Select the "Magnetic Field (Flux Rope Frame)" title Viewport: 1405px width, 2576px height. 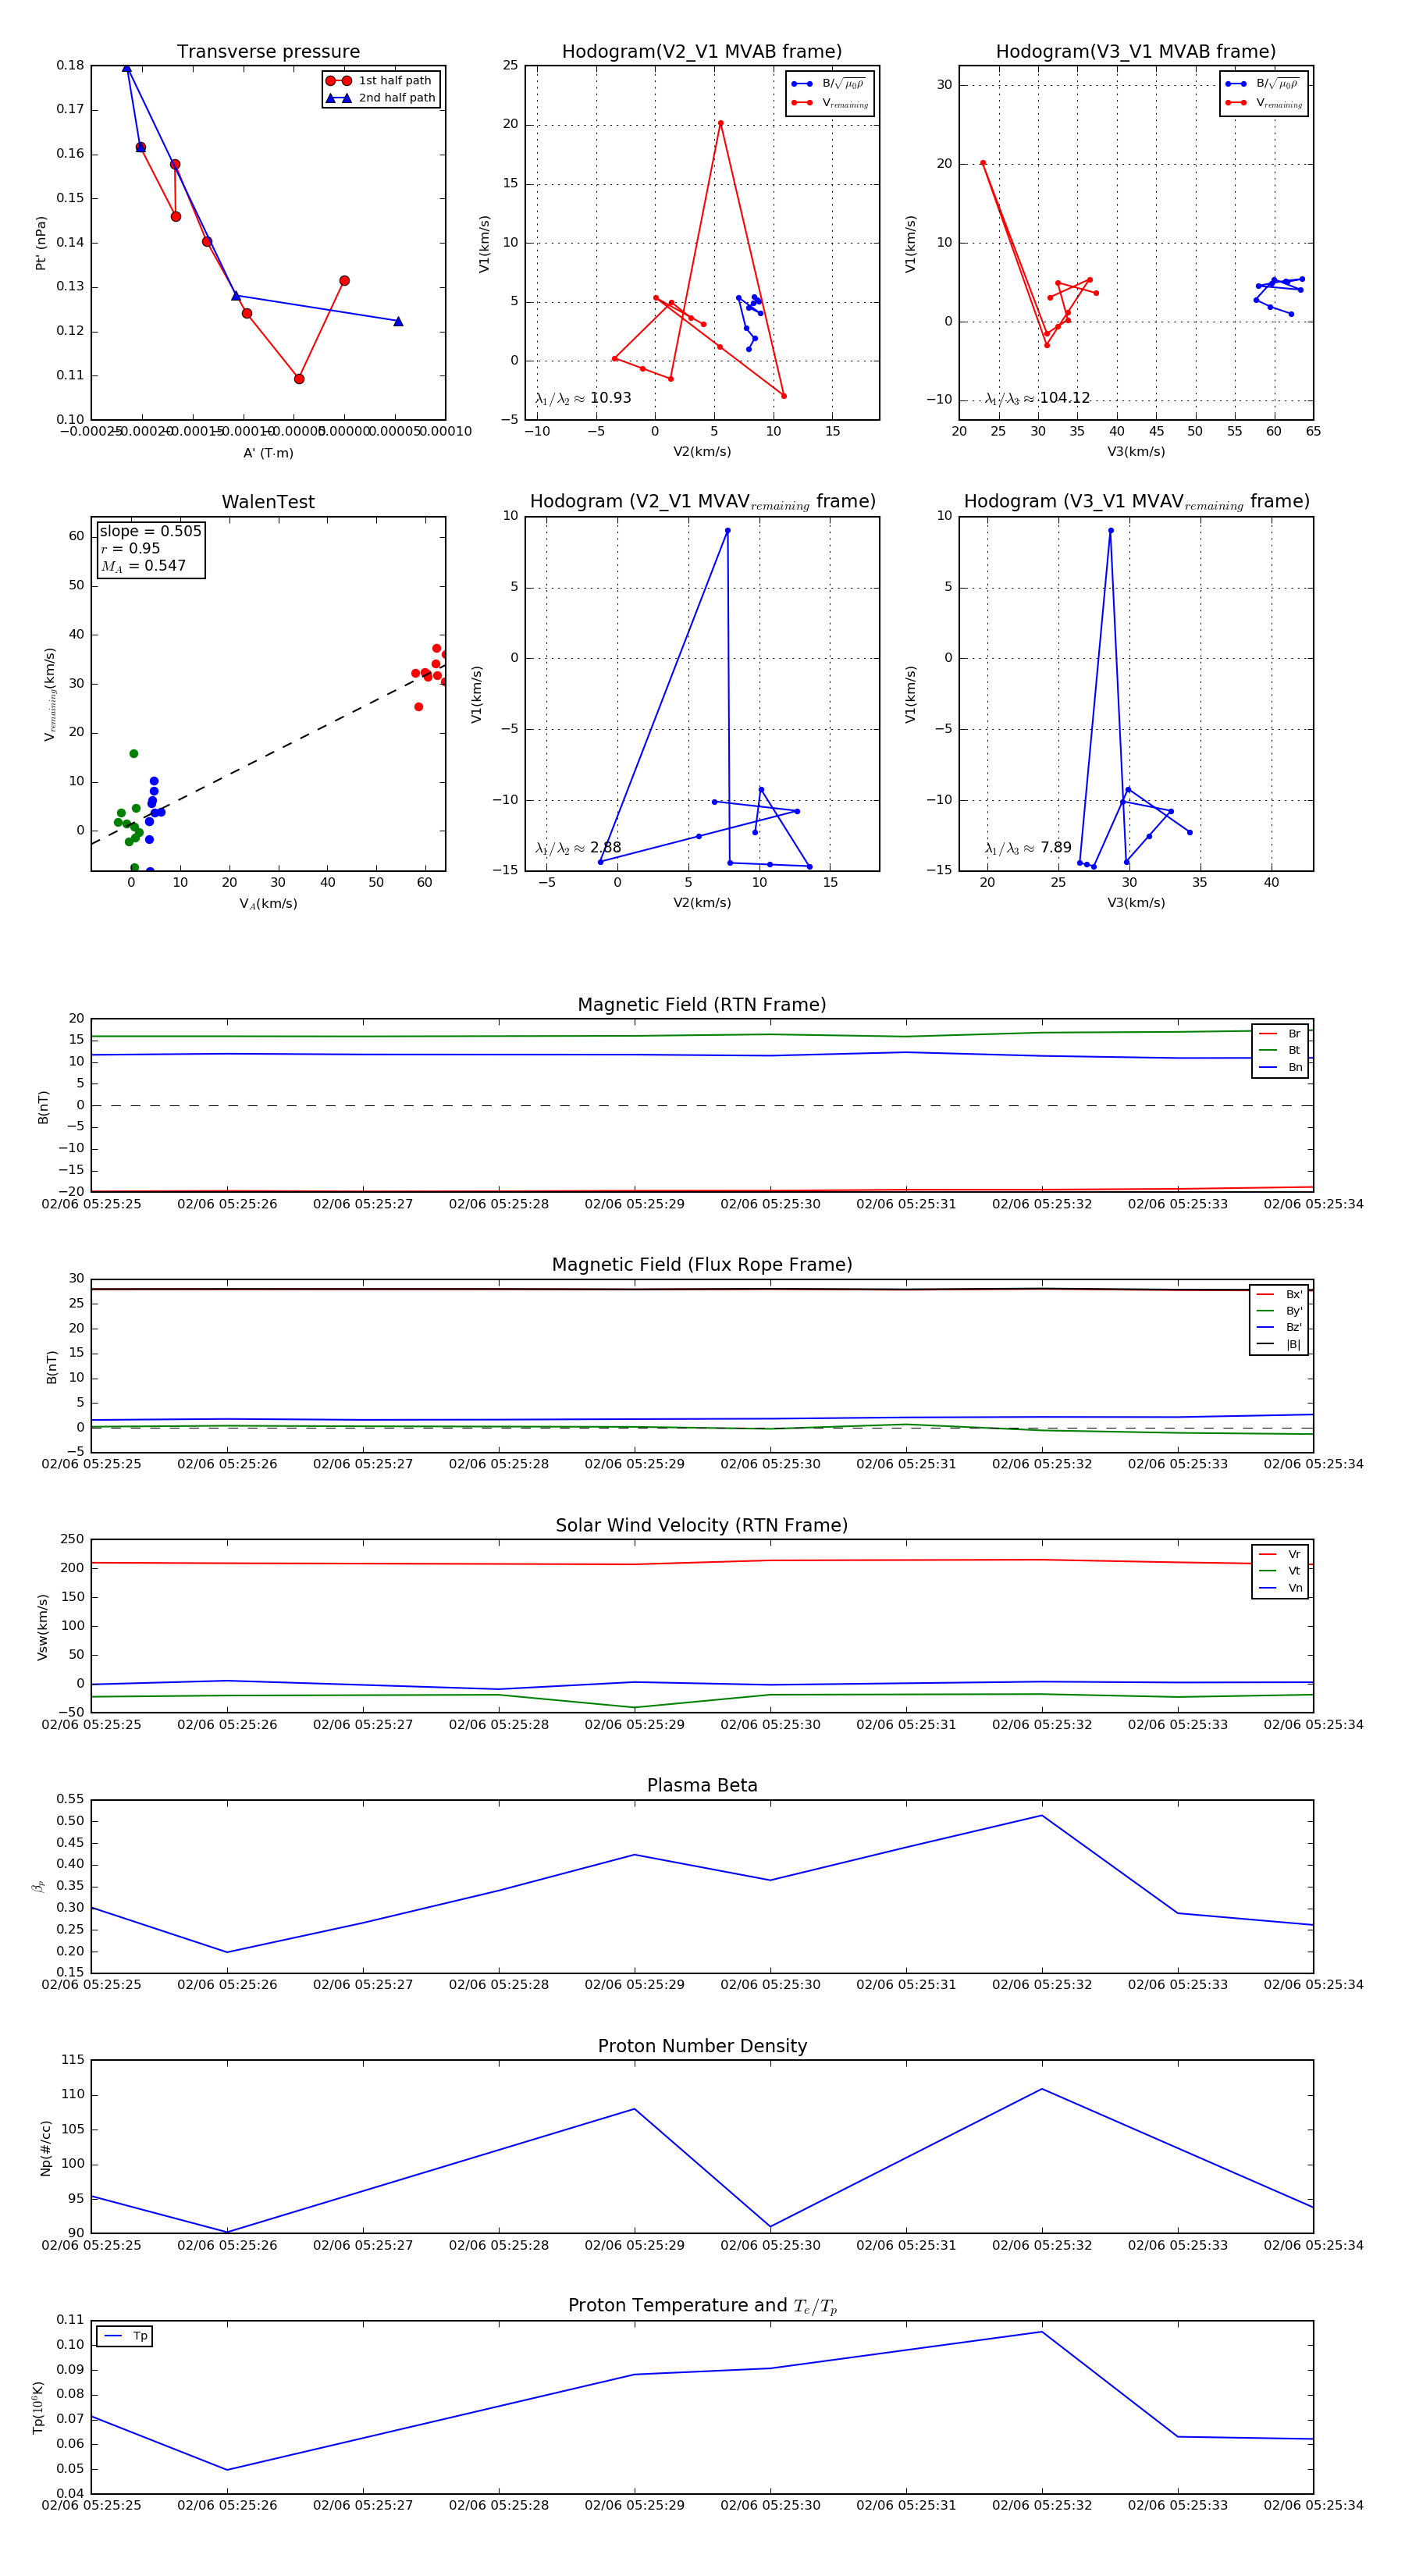click(x=702, y=1265)
